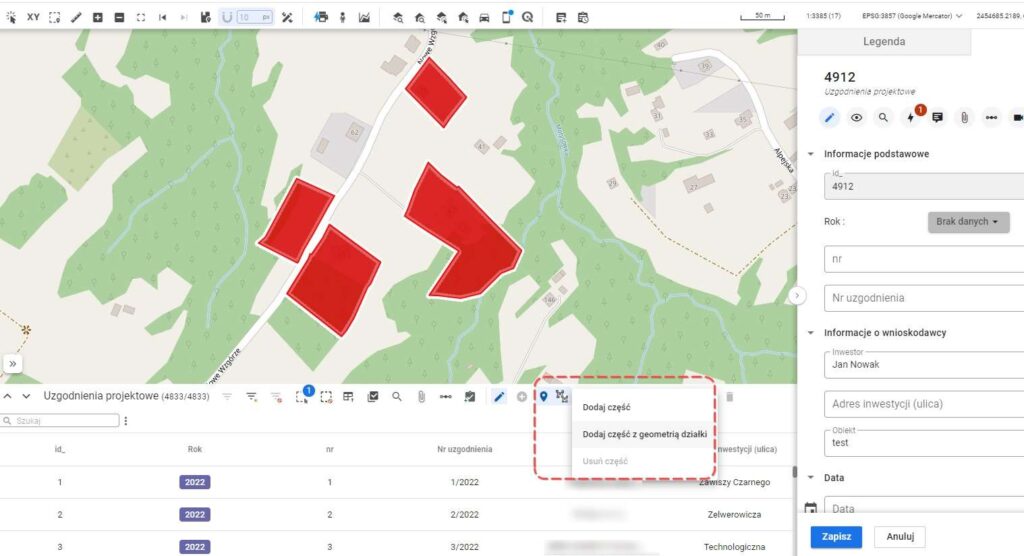Click the comments icon in details panel
The height and width of the screenshot is (556, 1024).
click(937, 117)
